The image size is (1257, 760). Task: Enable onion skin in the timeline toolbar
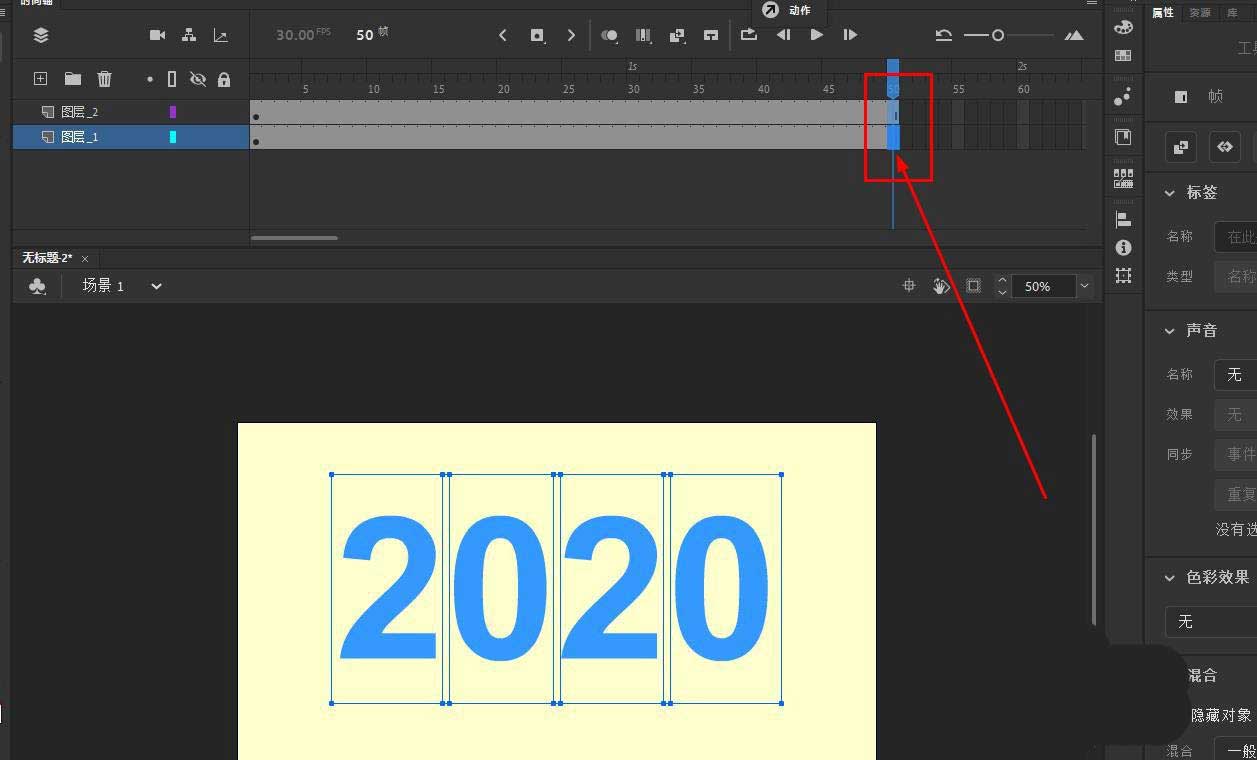[610, 35]
